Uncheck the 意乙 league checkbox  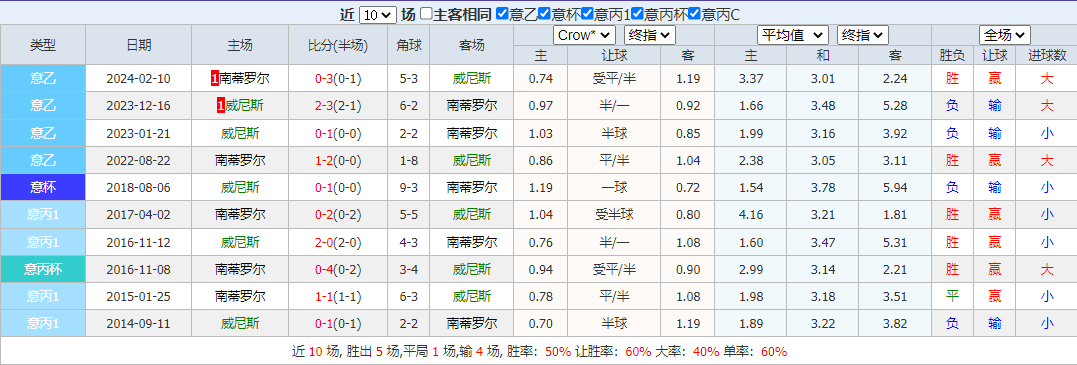501,14
